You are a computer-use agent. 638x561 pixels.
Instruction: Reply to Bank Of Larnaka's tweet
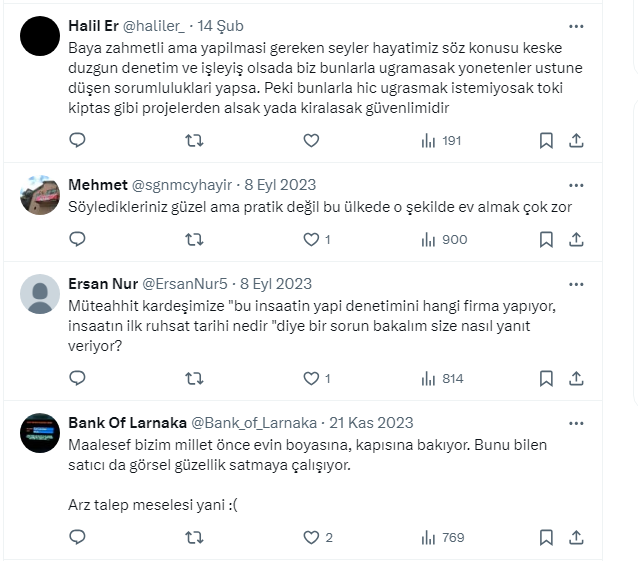click(77, 537)
